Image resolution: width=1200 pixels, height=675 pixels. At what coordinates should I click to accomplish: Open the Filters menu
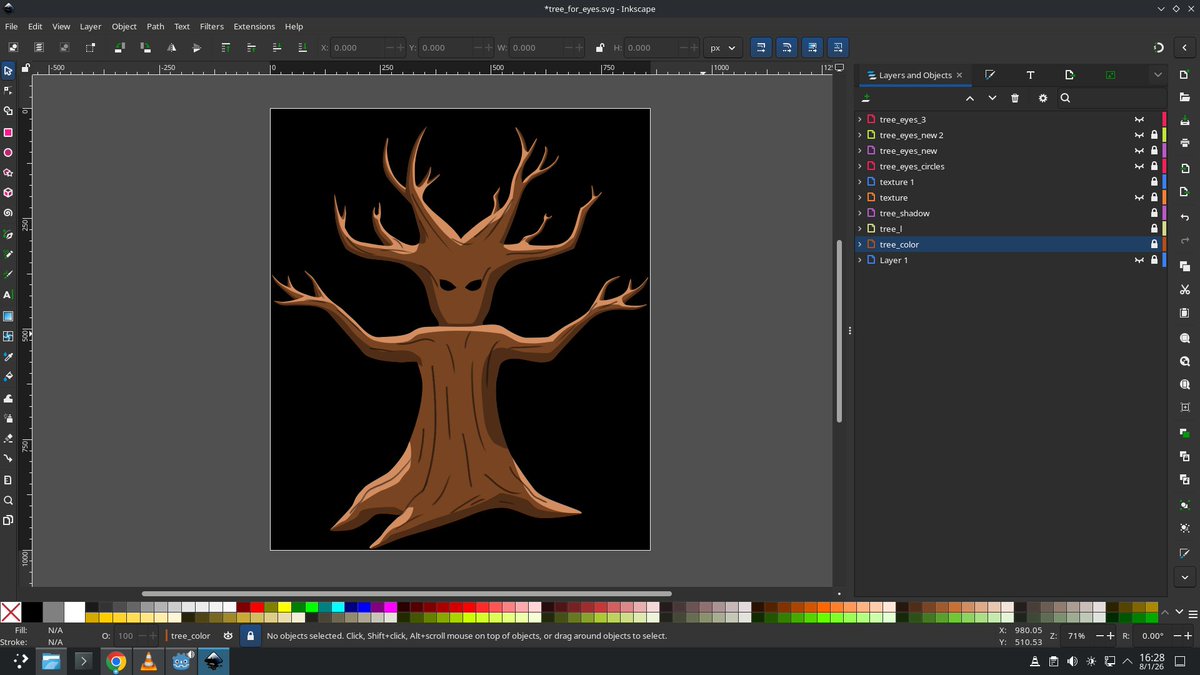pyautogui.click(x=211, y=26)
